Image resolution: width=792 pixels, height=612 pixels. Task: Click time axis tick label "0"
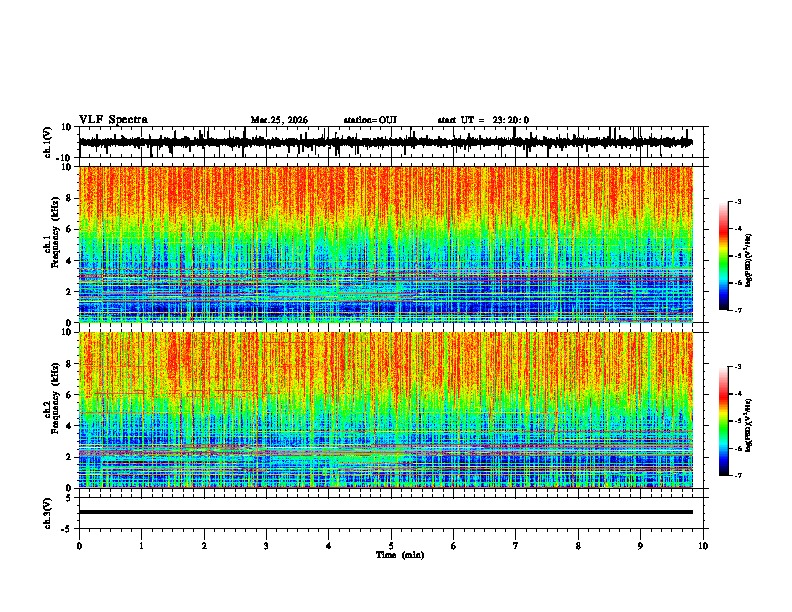tap(79, 546)
